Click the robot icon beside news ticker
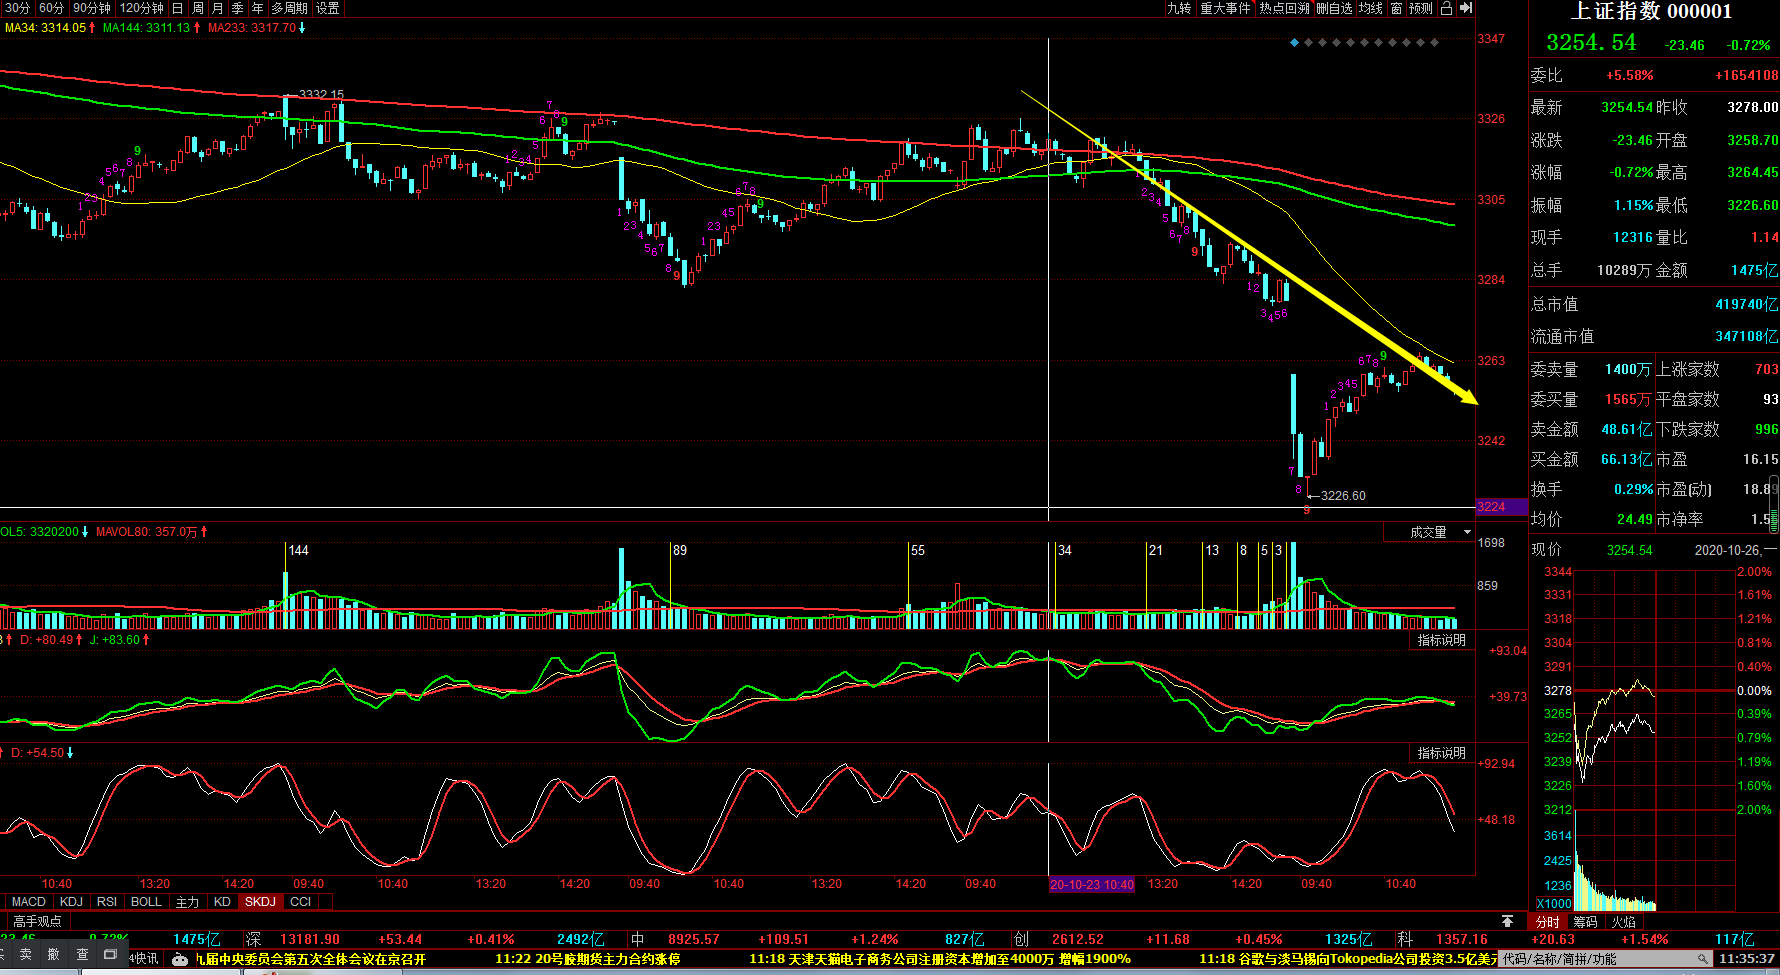The height and width of the screenshot is (975, 1780). 180,959
